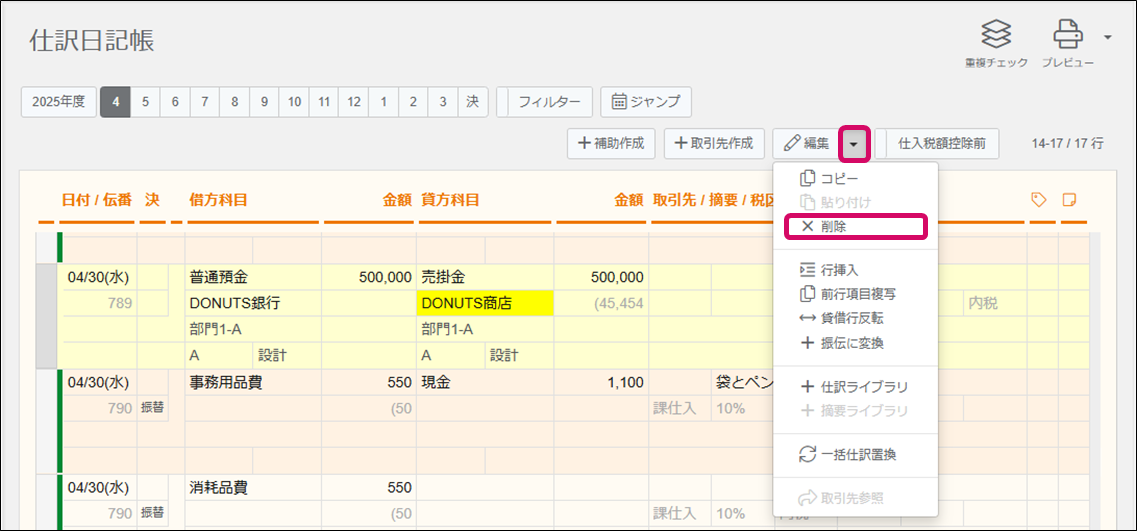Choose 削除 from the edit menu
The width and height of the screenshot is (1137, 531).
tap(855, 227)
